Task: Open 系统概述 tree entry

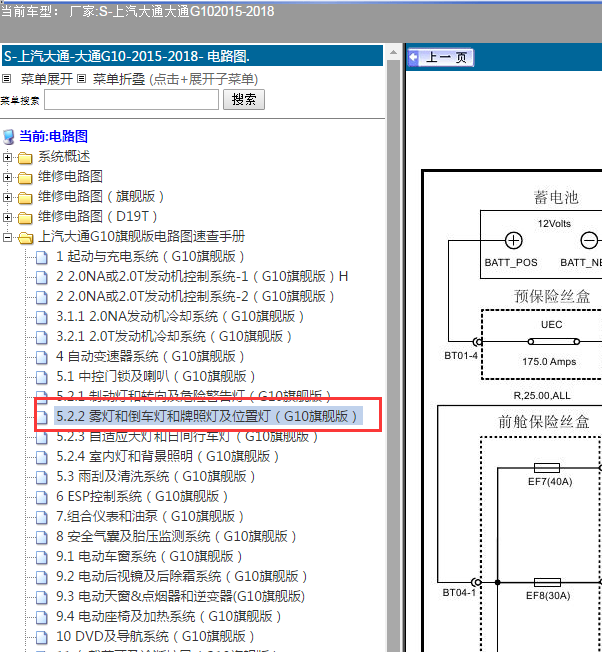Action: coord(64,157)
